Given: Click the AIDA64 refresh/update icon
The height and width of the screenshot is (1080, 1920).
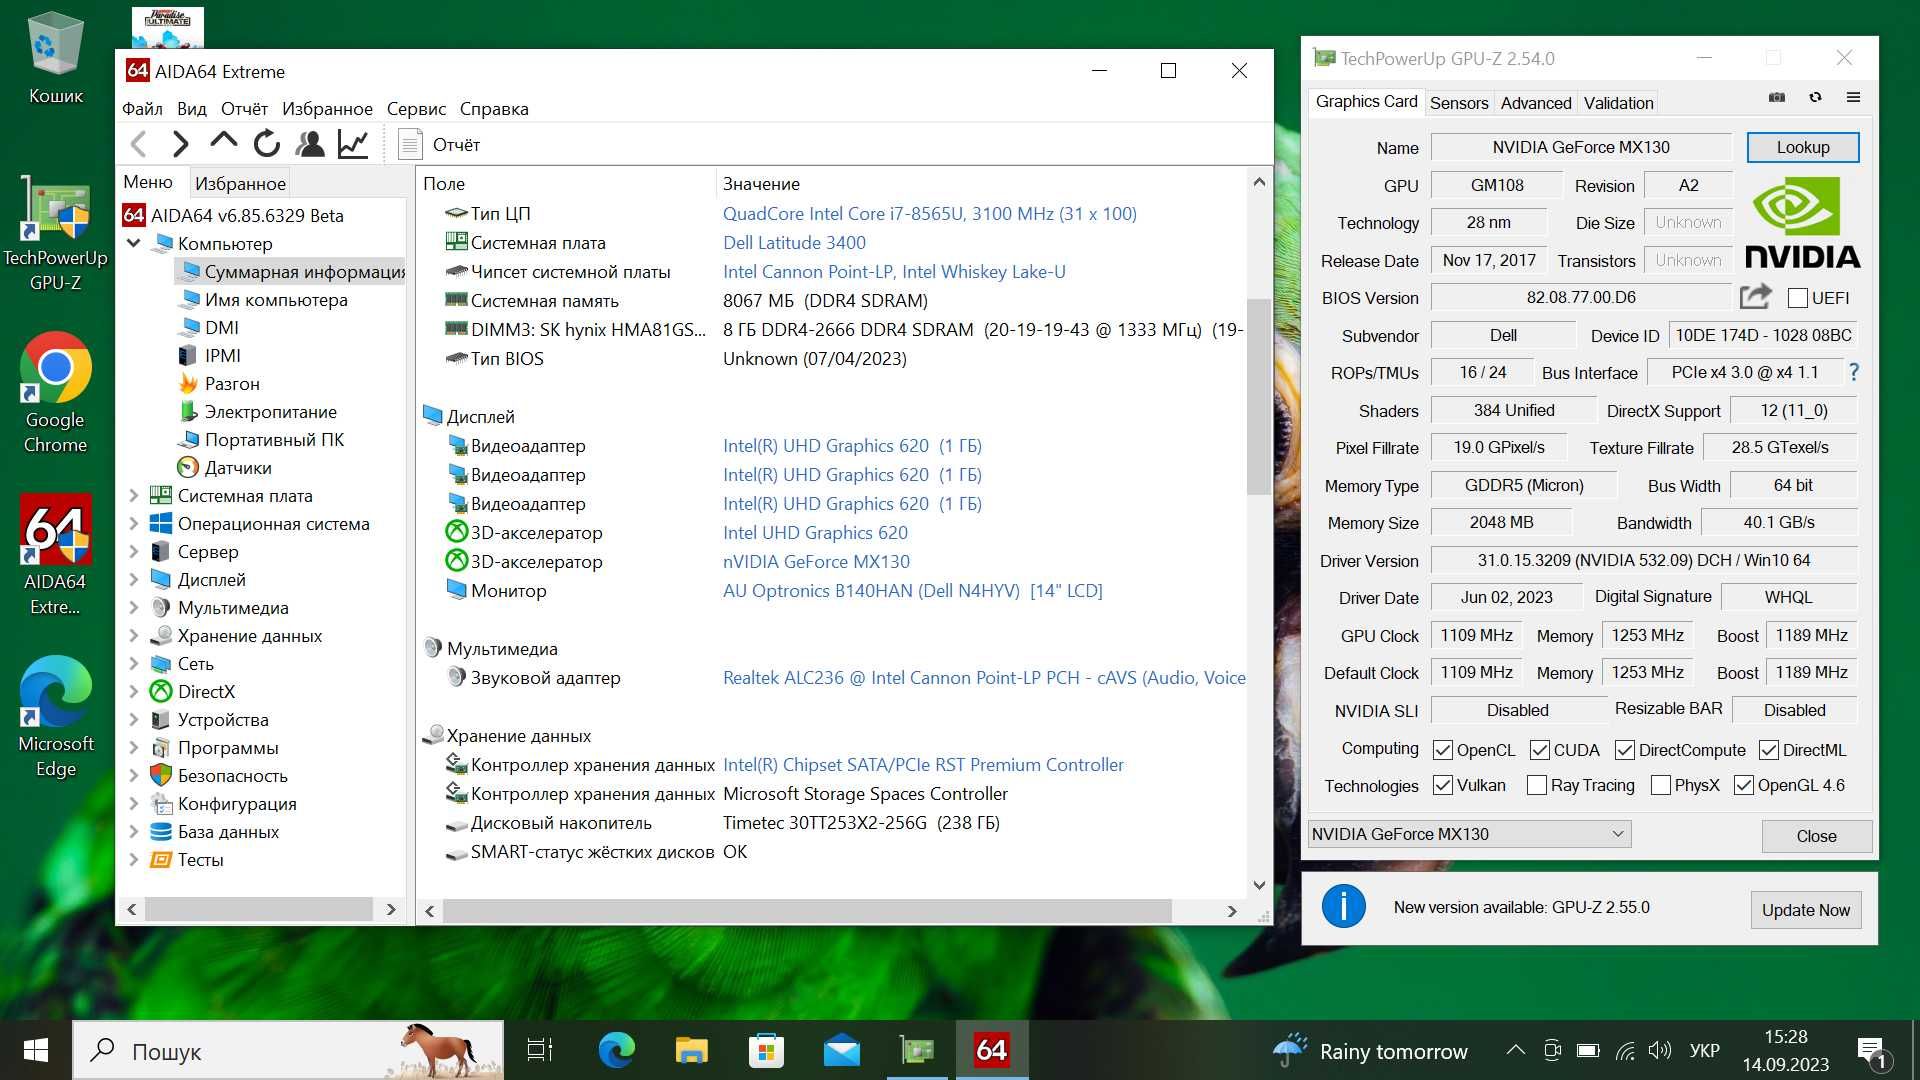Looking at the screenshot, I should click(x=265, y=144).
